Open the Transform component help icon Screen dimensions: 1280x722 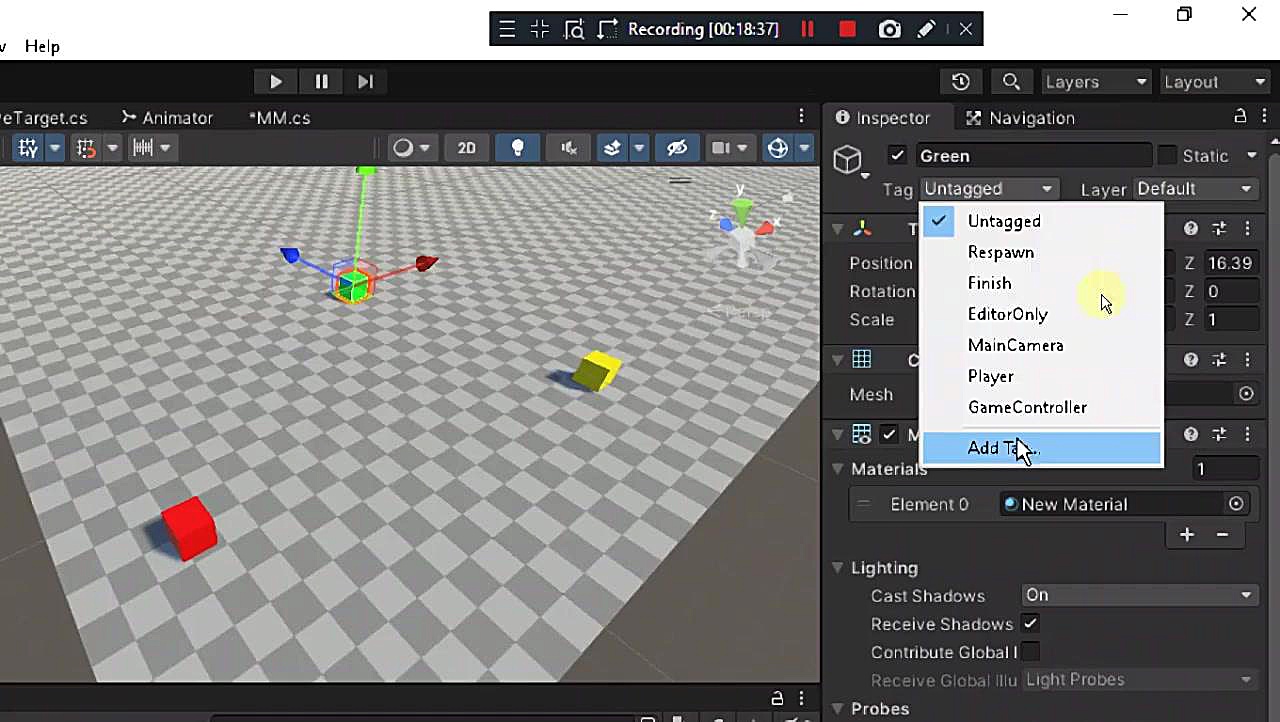(x=1191, y=229)
